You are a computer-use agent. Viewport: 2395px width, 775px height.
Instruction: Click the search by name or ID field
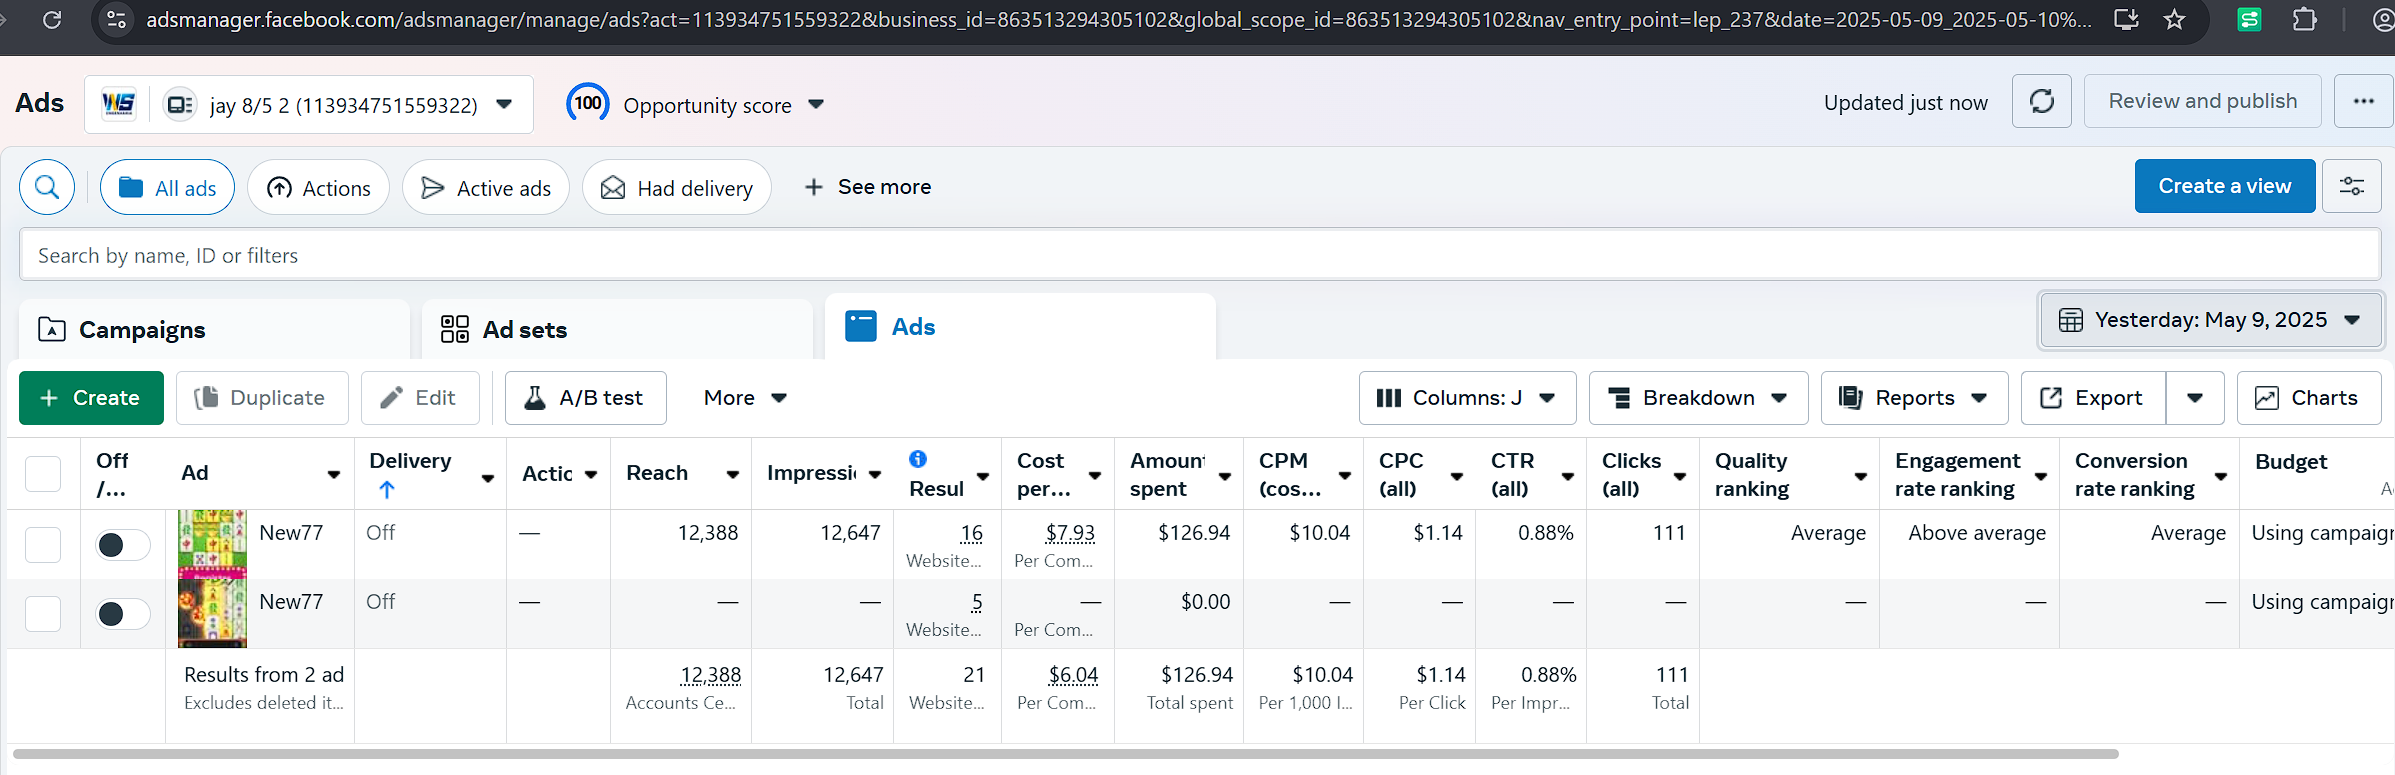[x=1198, y=256]
